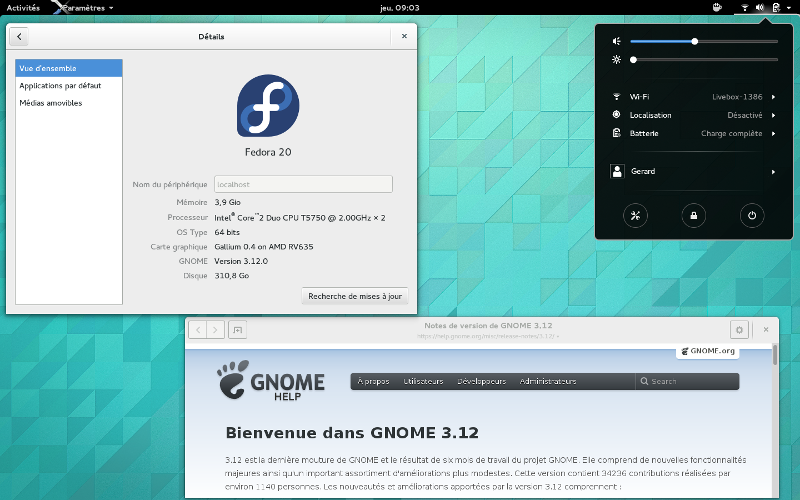Select Applications par défaut in sidebar
The image size is (800, 500).
pos(69,86)
